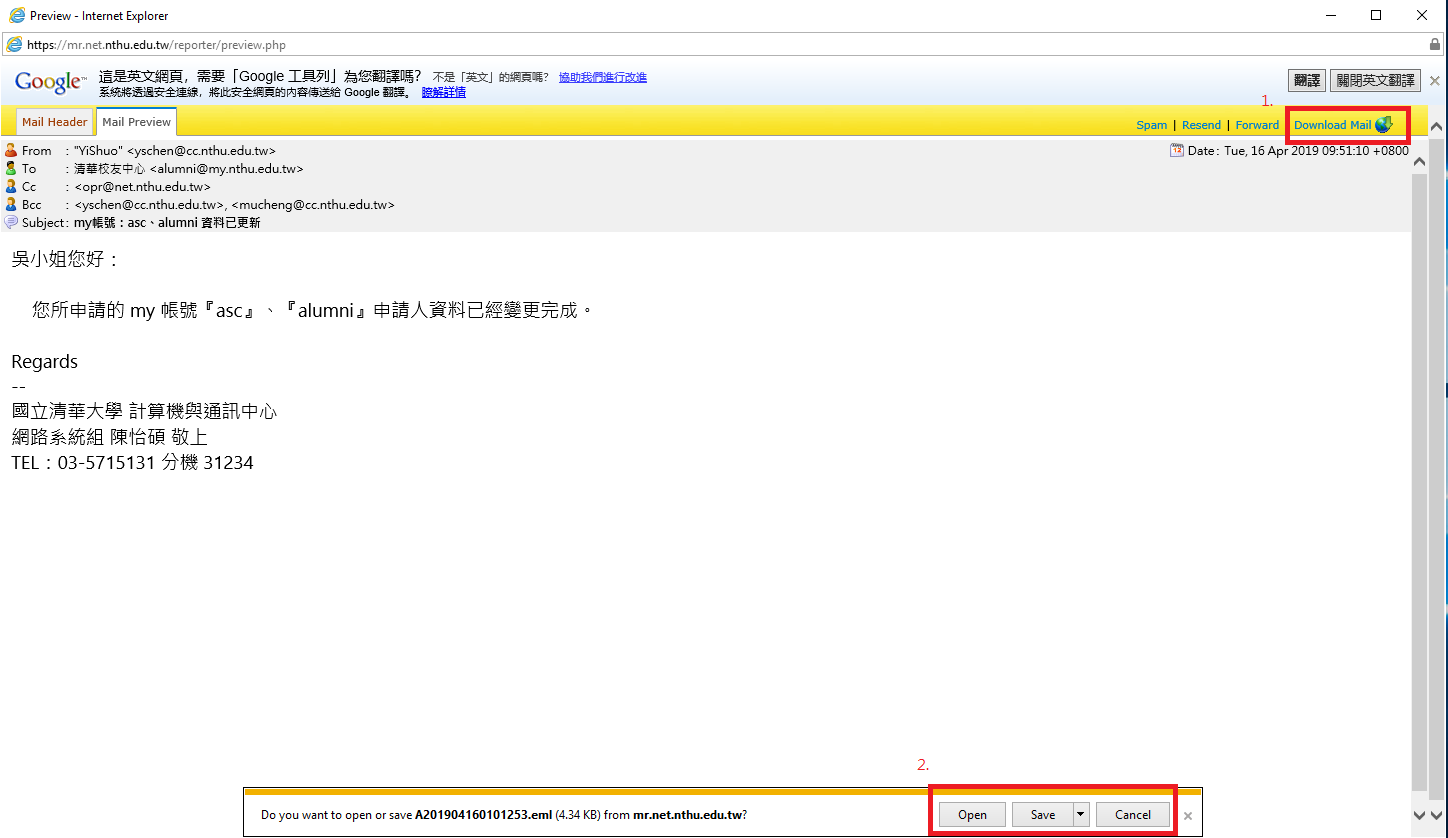Switch to the Mail Header tab
This screenshot has width=1448, height=838.
[55, 122]
